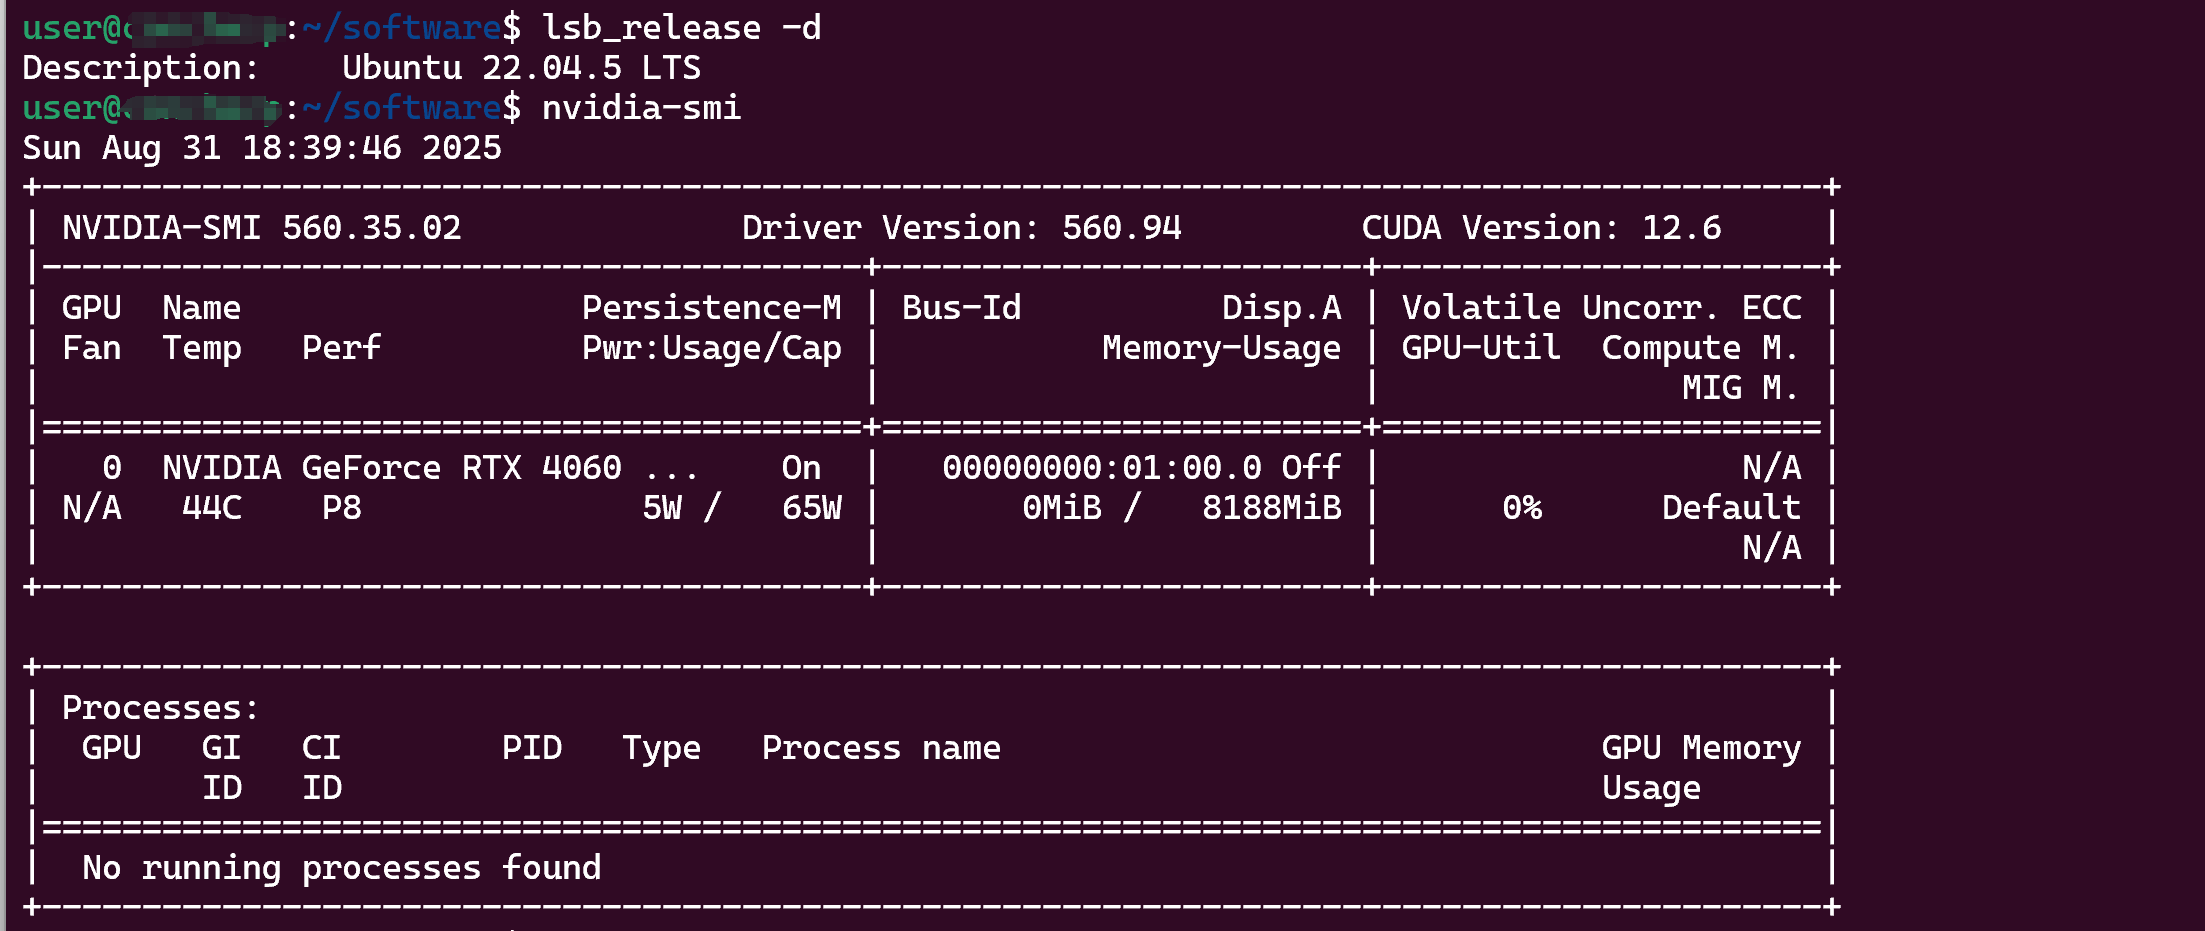Click the Disp.A value 'Off'
Screen dimensions: 2205x931
tap(1311, 468)
